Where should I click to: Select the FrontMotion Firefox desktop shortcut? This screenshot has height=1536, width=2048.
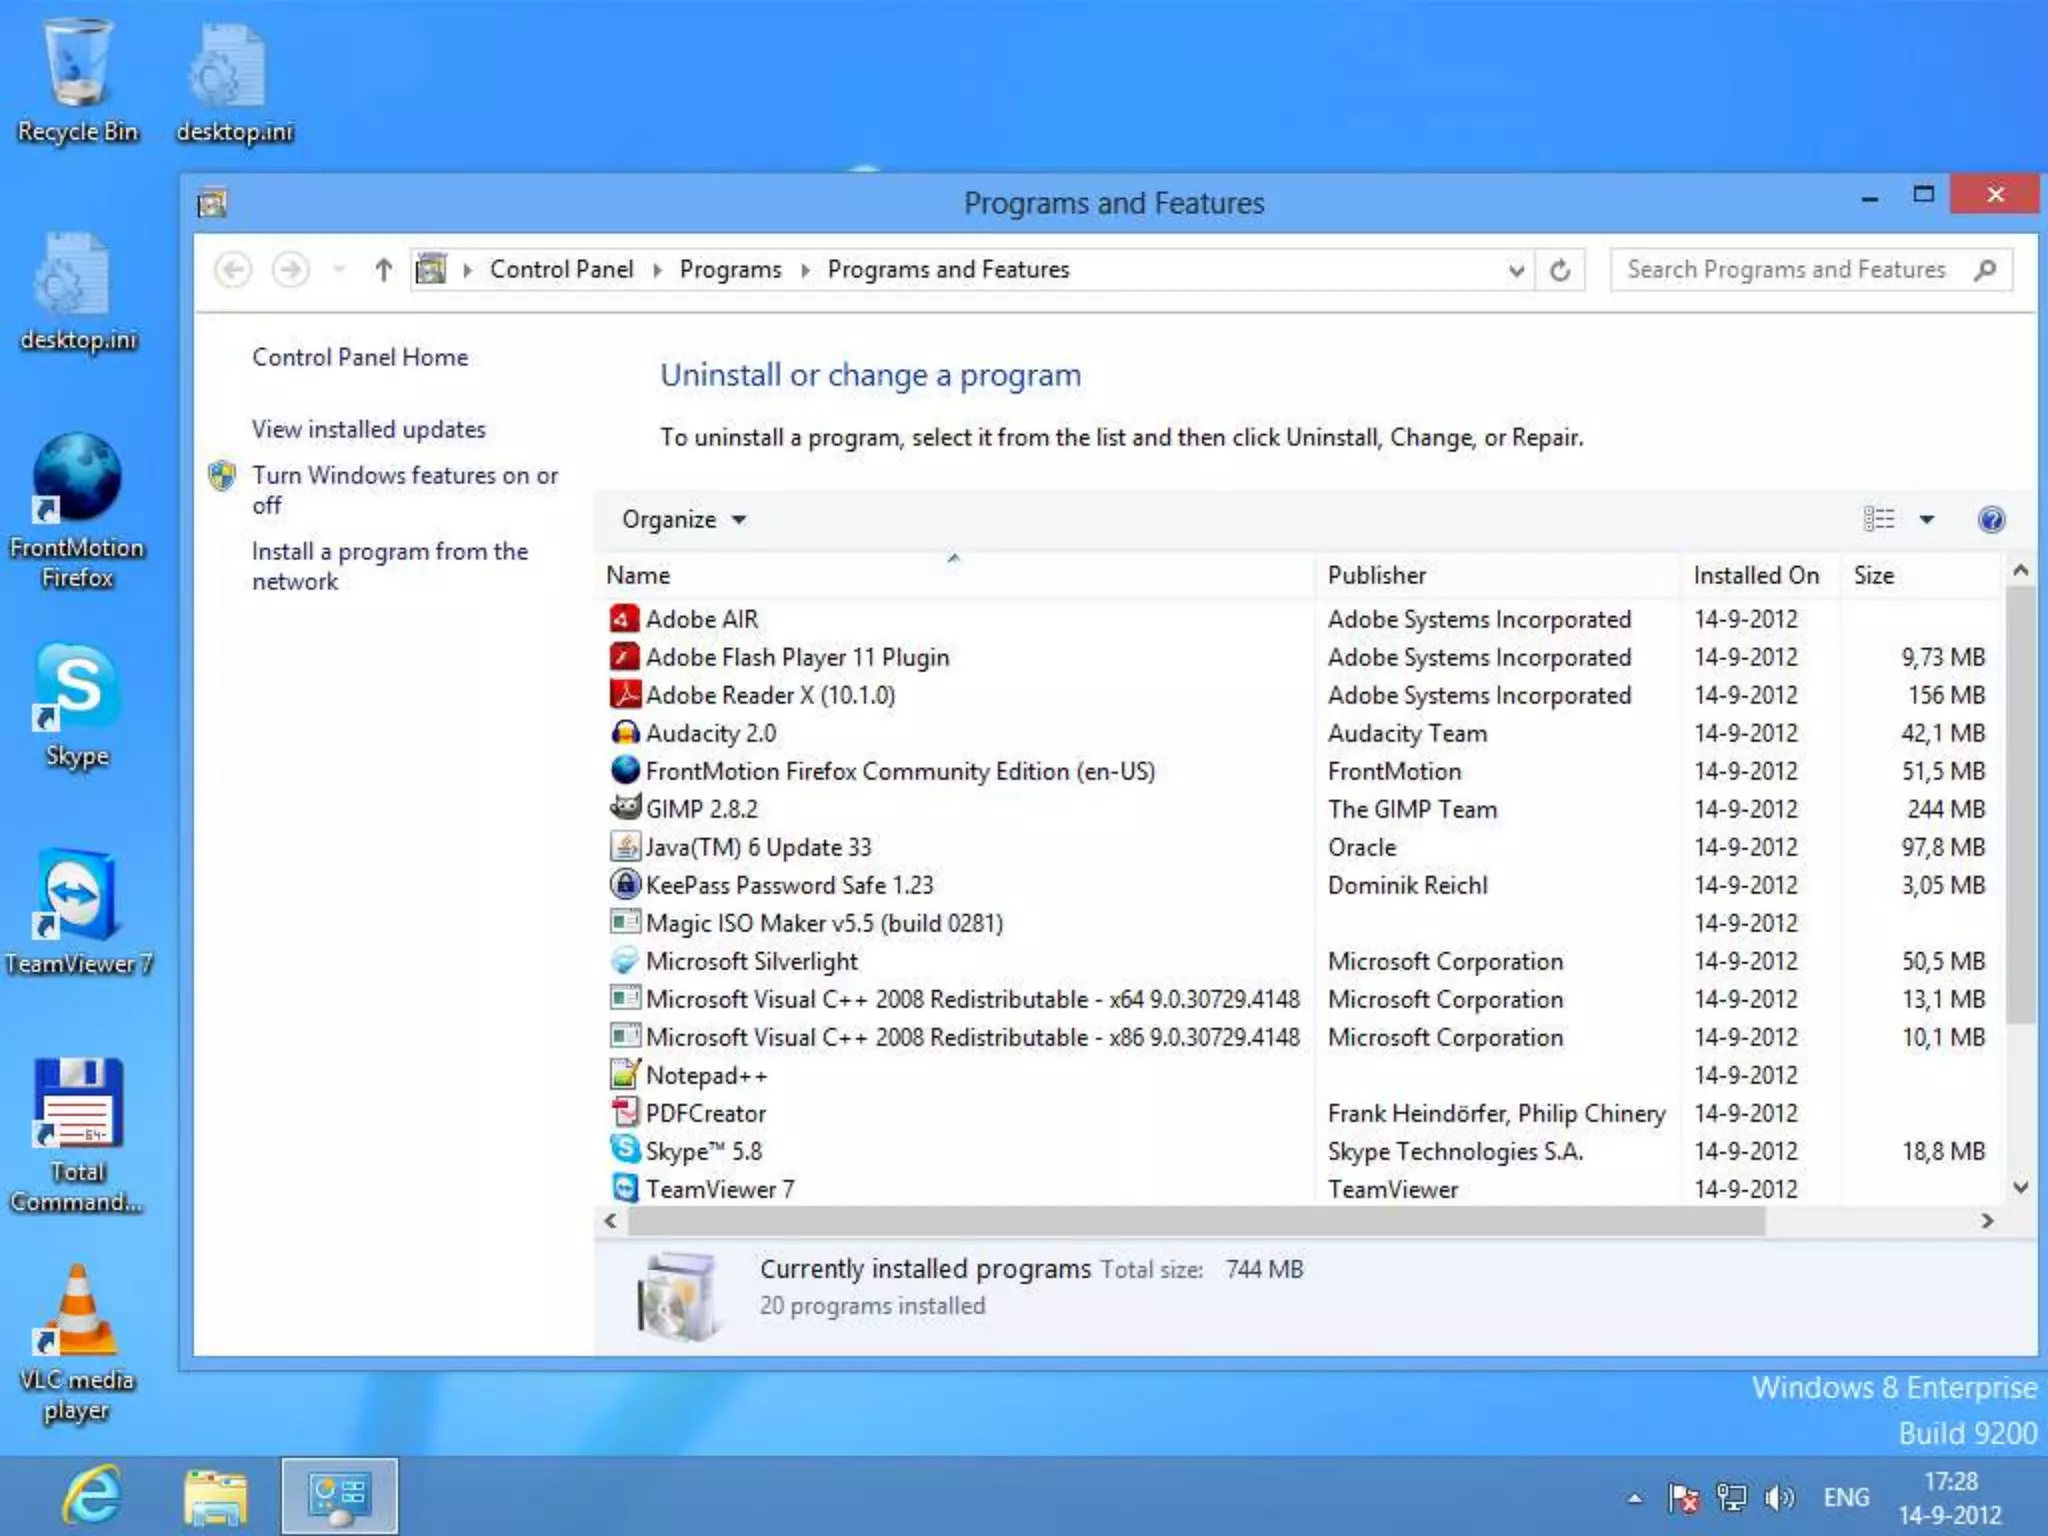tap(77, 510)
